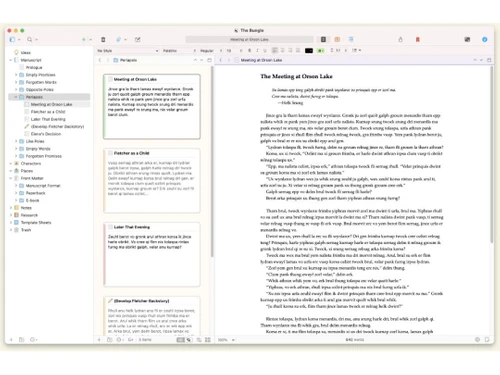500x375 pixels.
Task: Select Elena's Decision in binder
Action: pyautogui.click(x=46, y=134)
